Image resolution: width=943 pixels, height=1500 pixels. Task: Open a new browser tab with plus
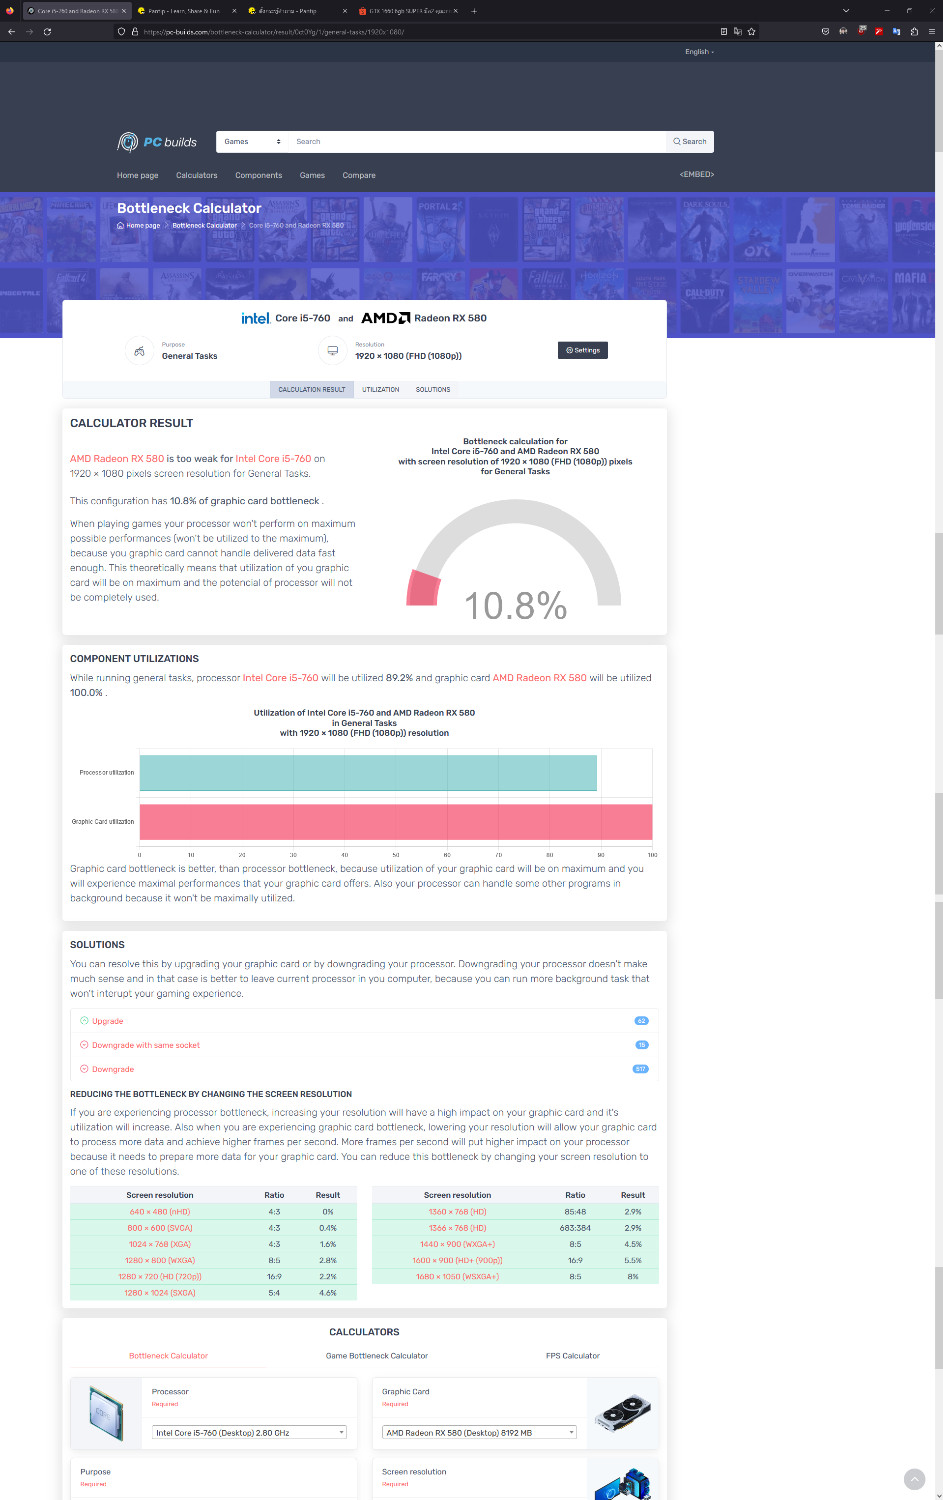[x=474, y=11]
